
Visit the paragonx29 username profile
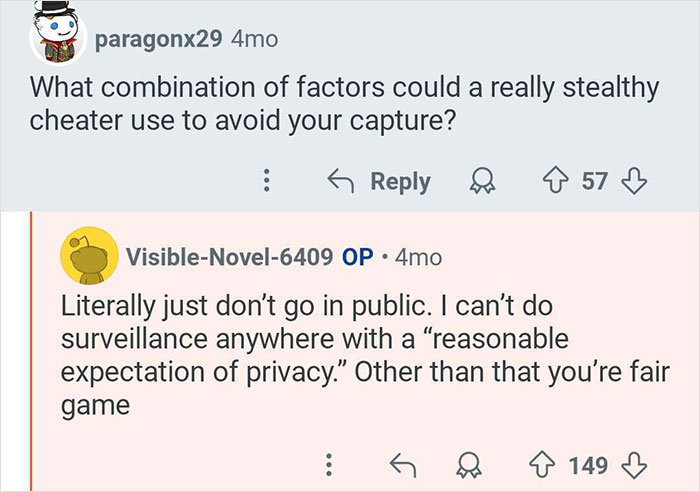click(159, 40)
